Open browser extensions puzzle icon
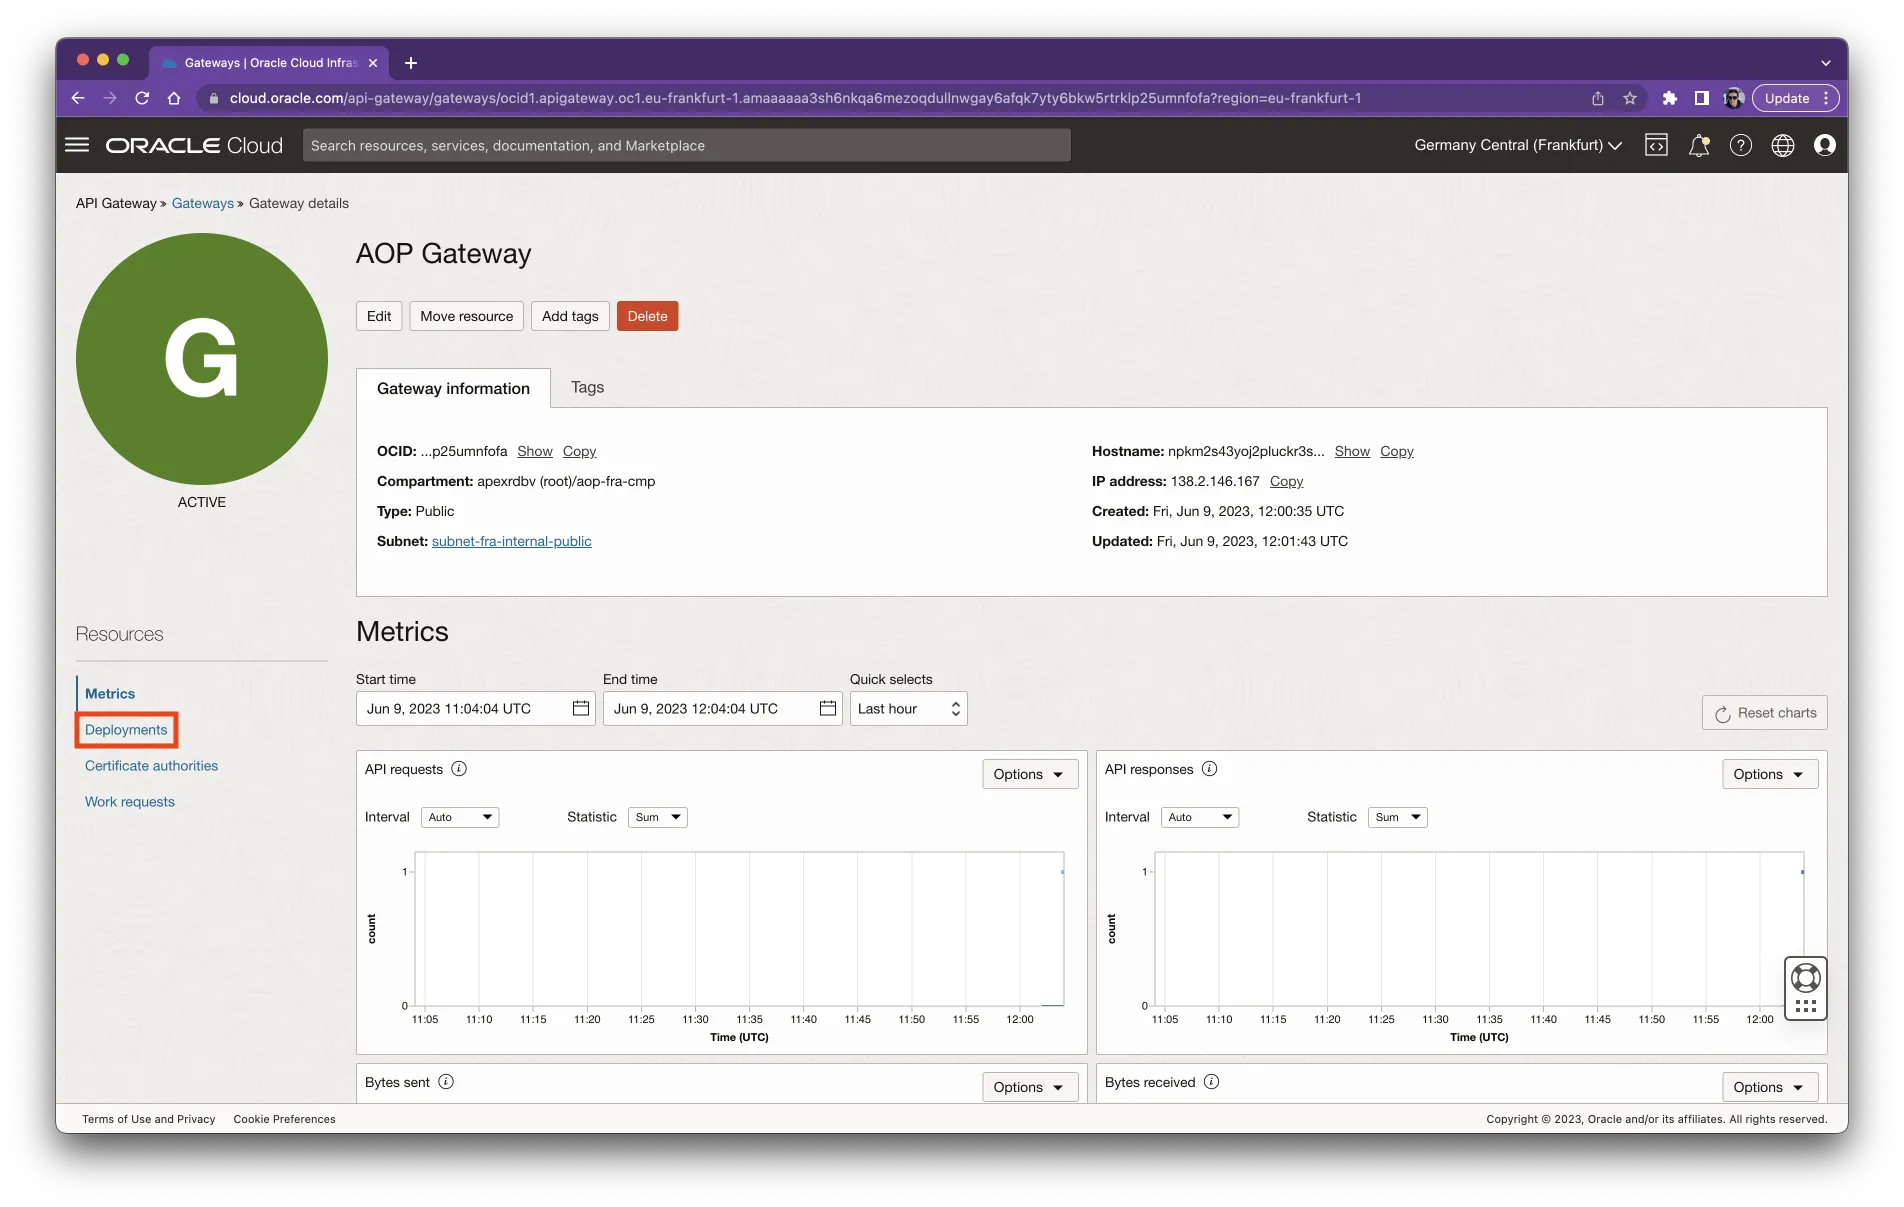The height and width of the screenshot is (1207, 1904). (1669, 98)
